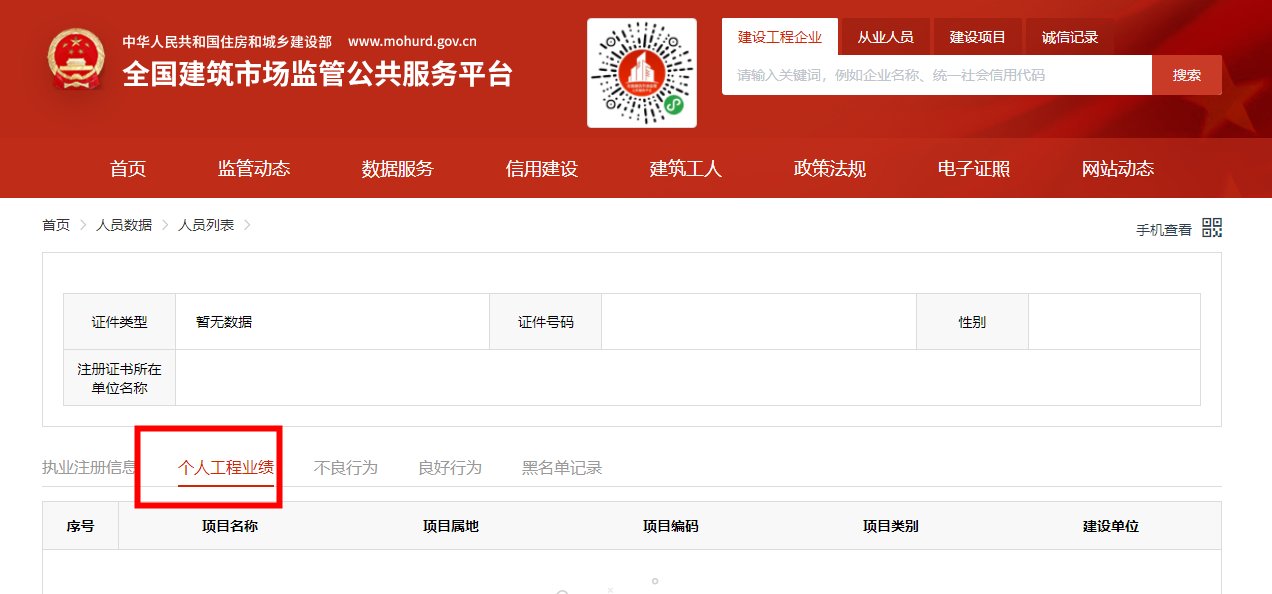
Task: Select the 建设工程企业 search tab
Action: coord(779,36)
